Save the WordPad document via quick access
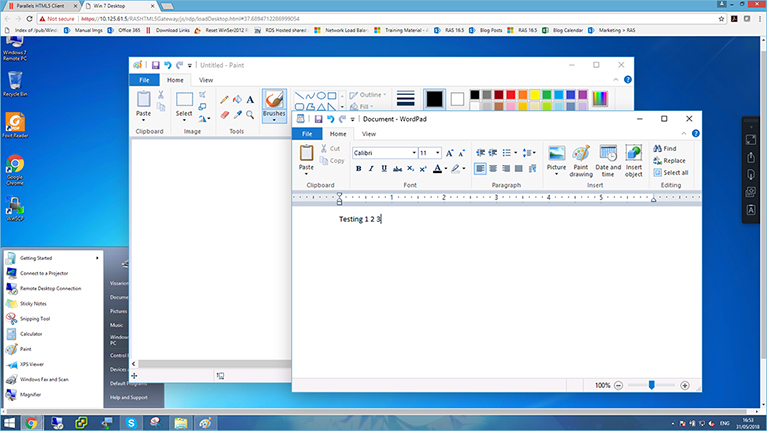Viewport: 767px width, 431px height. 318,119
